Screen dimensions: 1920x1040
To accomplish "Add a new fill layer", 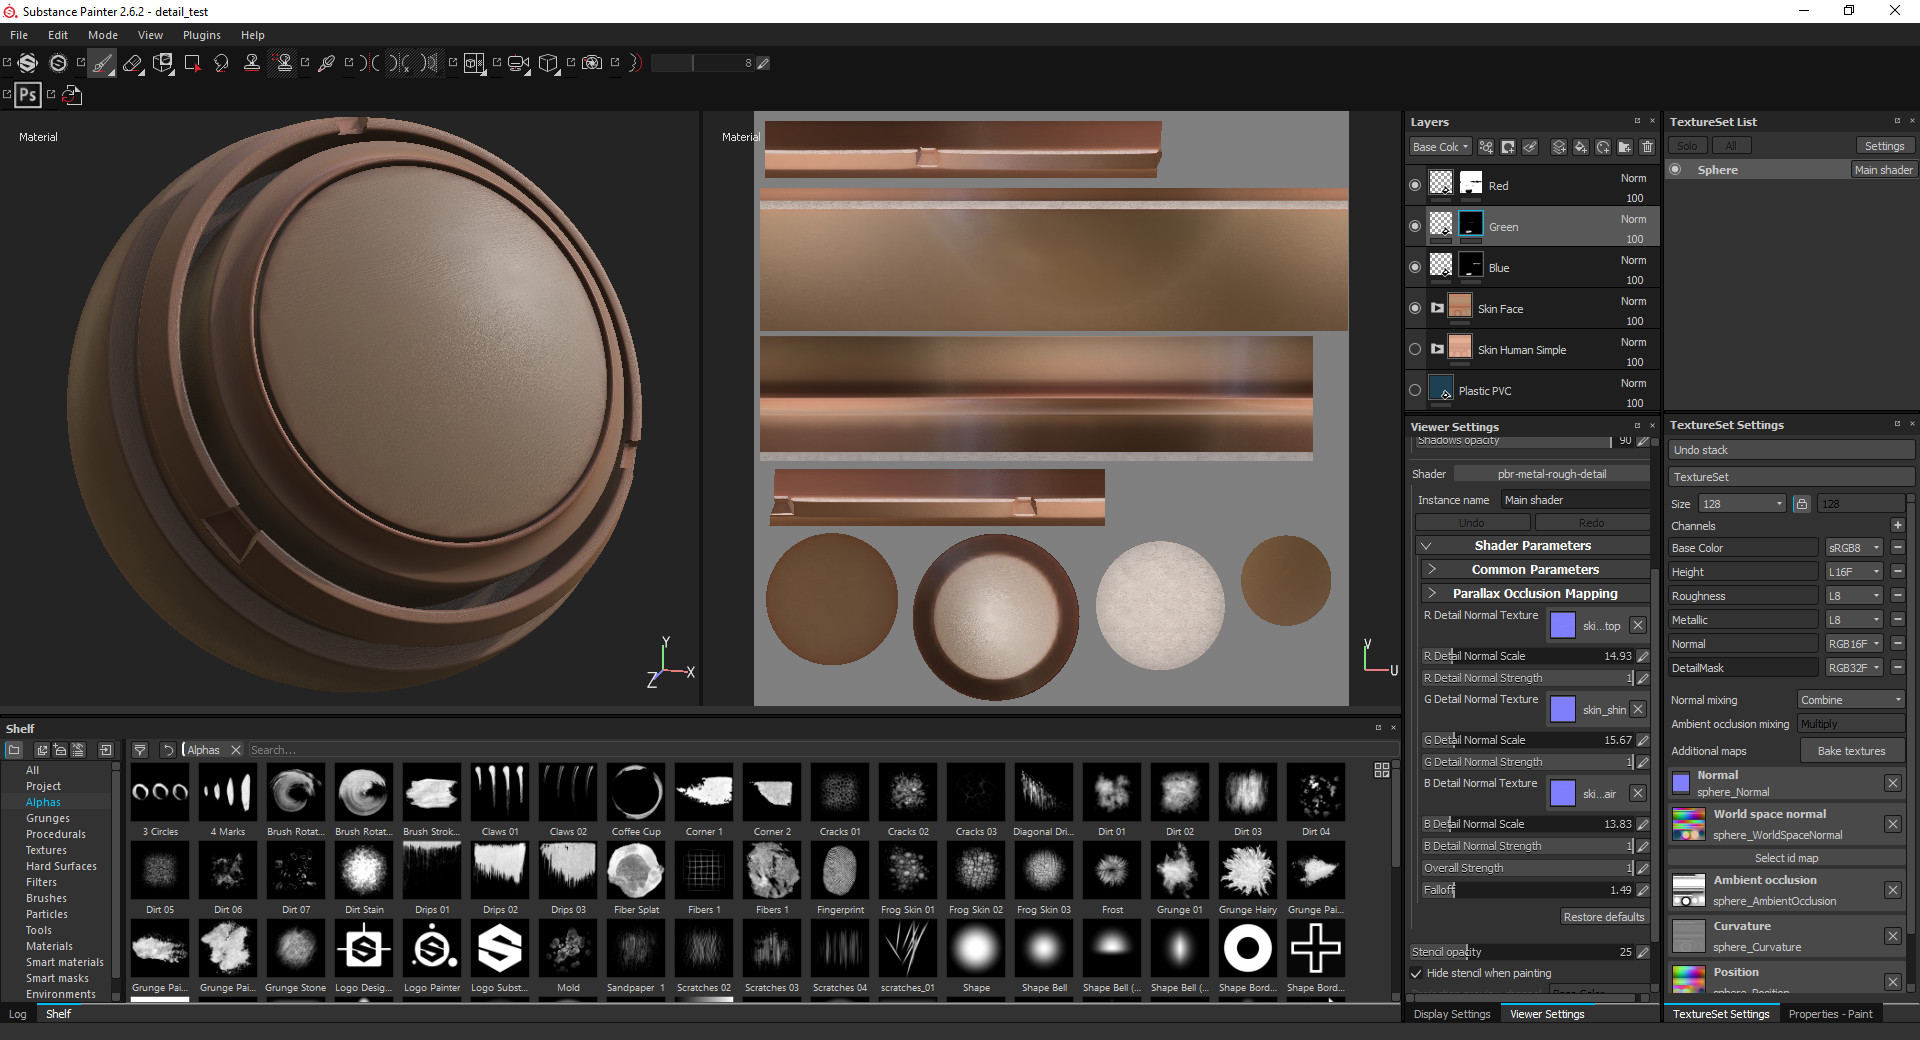I will coord(1581,147).
